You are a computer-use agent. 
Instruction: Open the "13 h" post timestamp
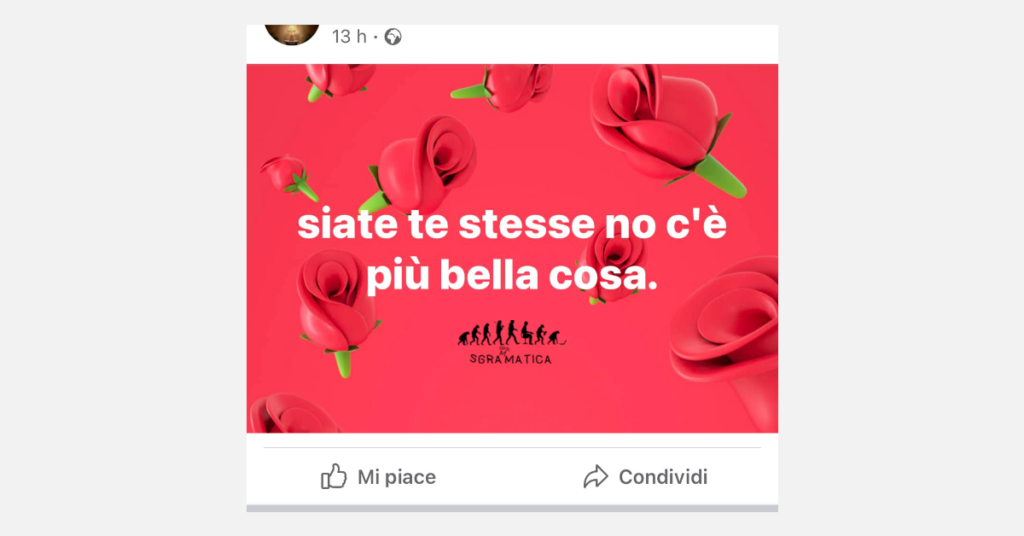(x=349, y=37)
